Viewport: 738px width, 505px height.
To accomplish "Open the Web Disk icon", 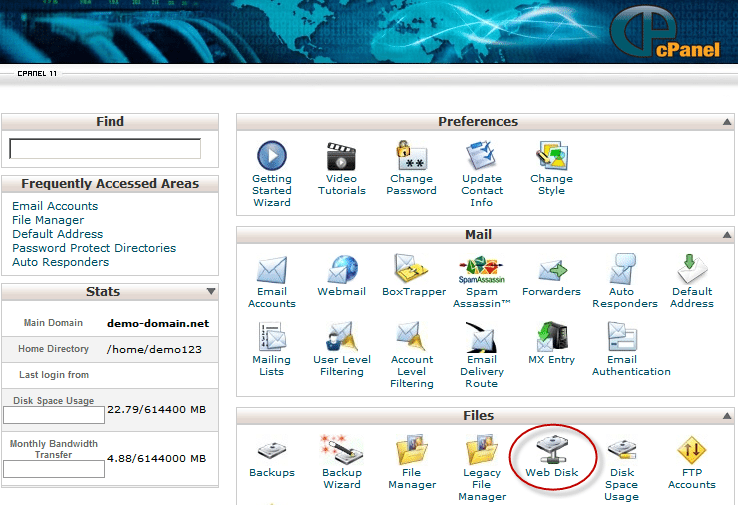I will tap(552, 450).
